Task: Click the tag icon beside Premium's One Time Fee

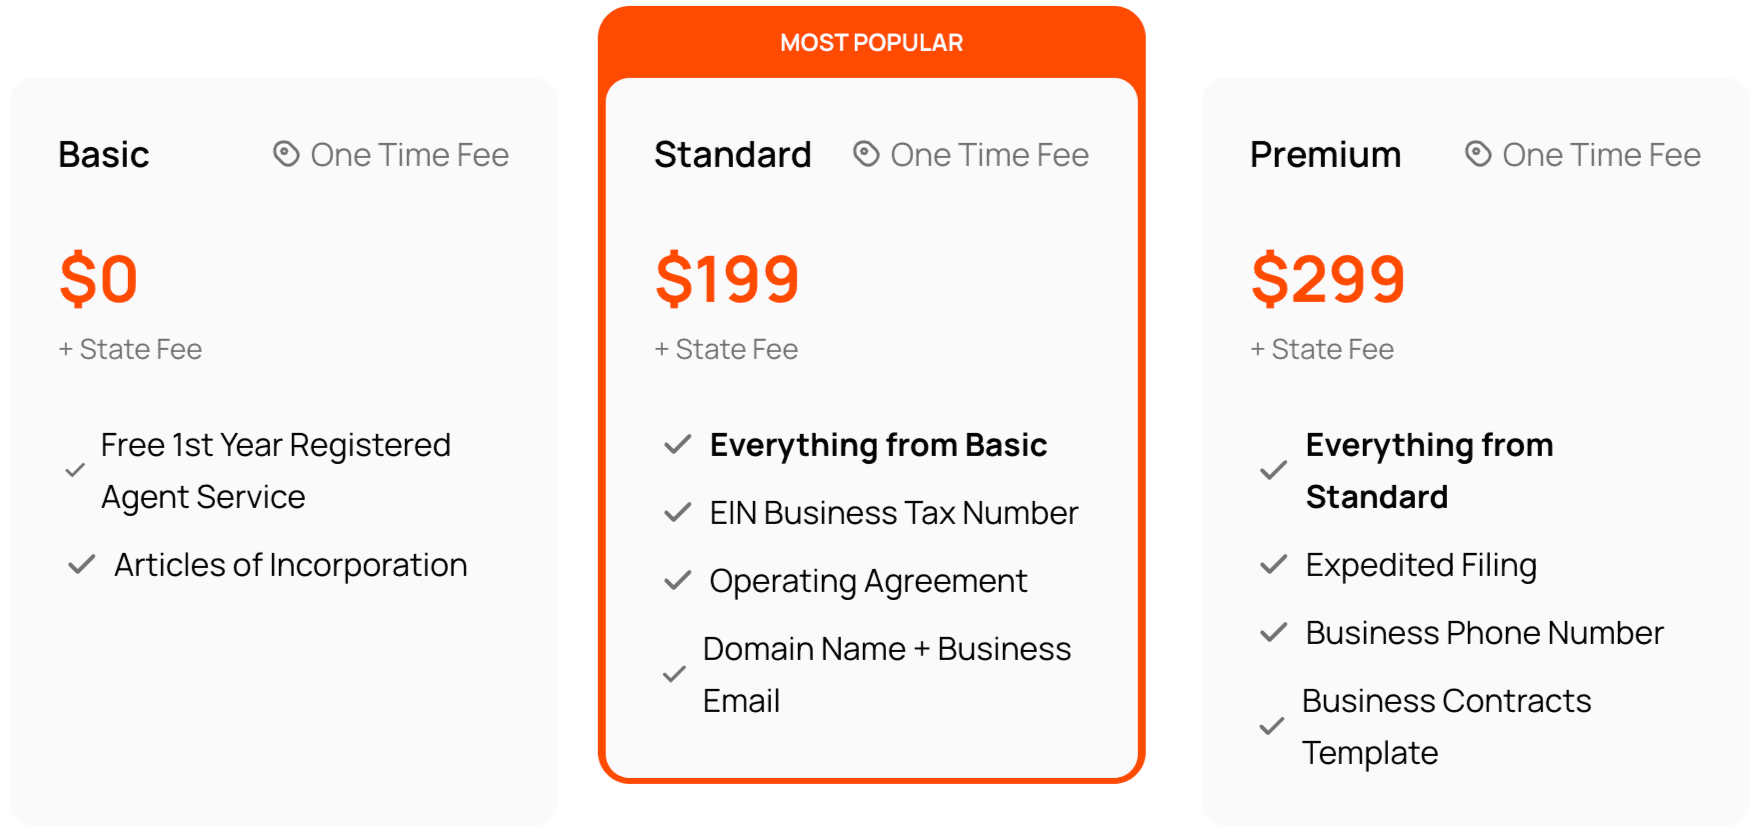Action: click(x=1477, y=154)
